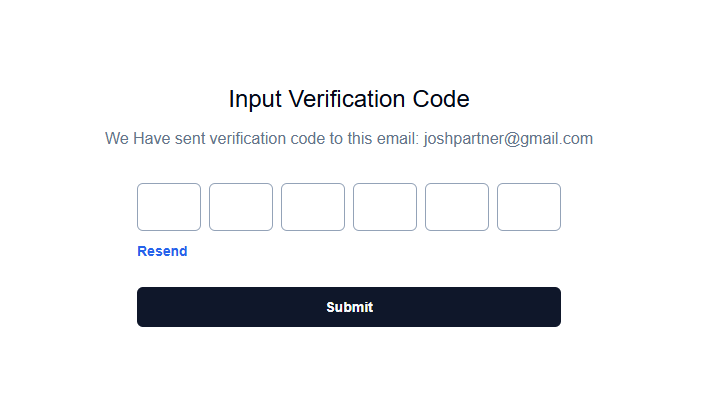Click the joshpartner@gmail.com email address
Screen dimensions: 702x410
tap(508, 138)
